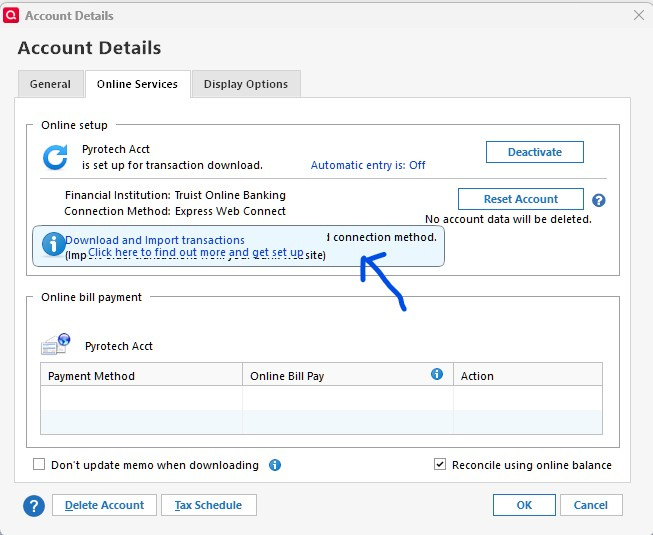653x535 pixels.
Task: Open help icon next to Reset Account
Action: (598, 200)
